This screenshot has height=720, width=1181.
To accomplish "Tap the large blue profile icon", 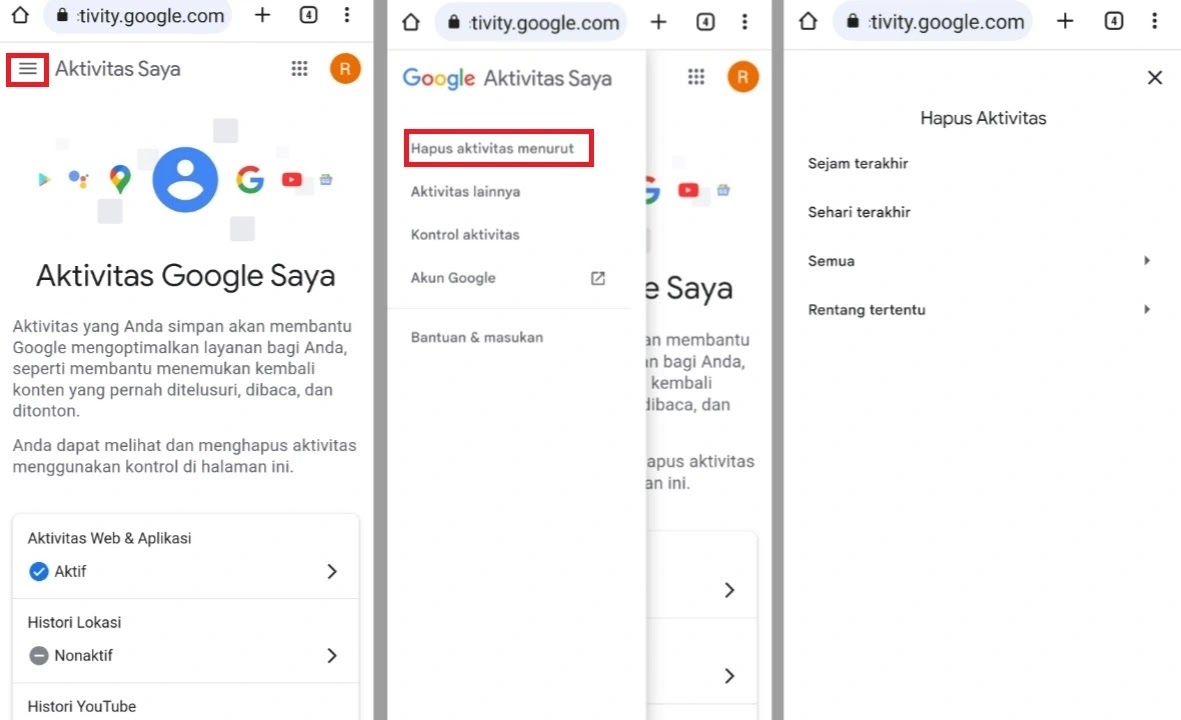I will point(185,179).
